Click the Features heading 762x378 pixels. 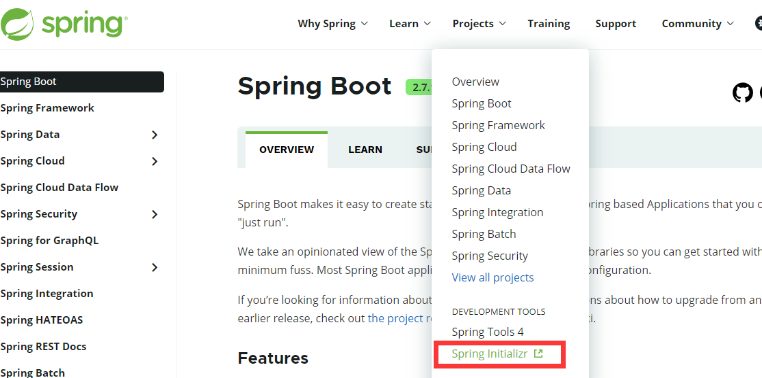(273, 359)
